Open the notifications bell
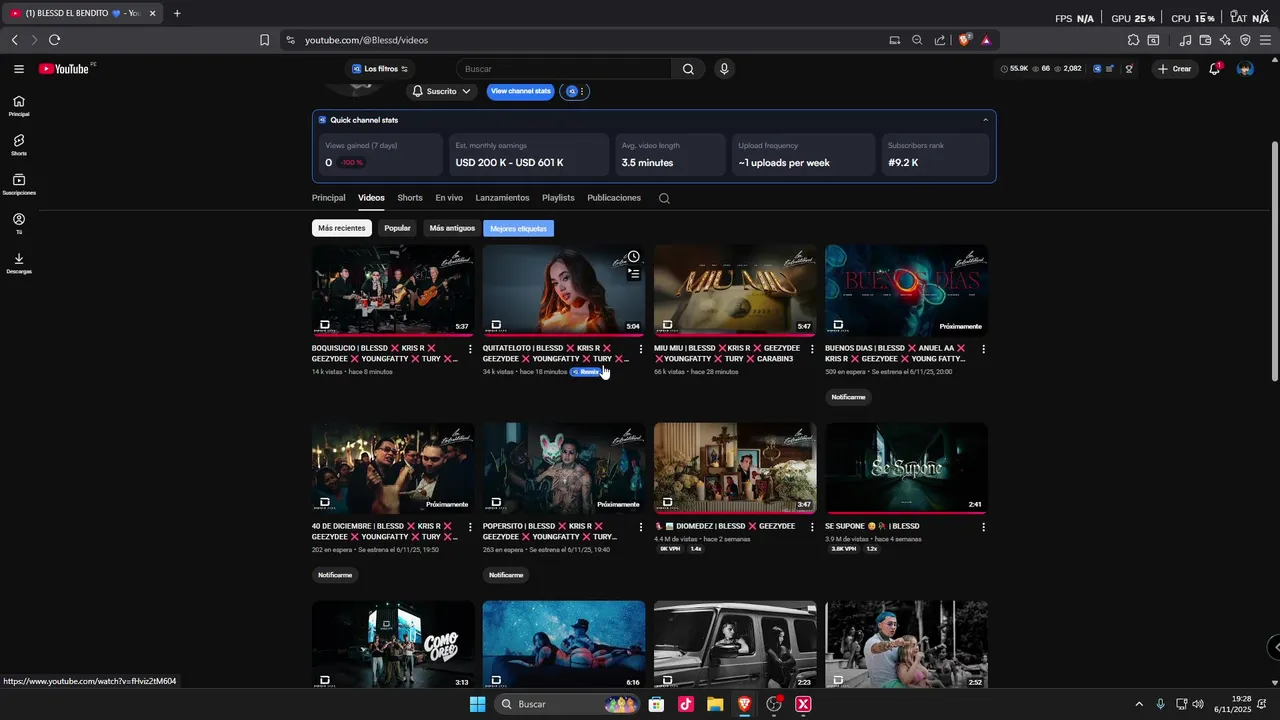 (x=1214, y=69)
